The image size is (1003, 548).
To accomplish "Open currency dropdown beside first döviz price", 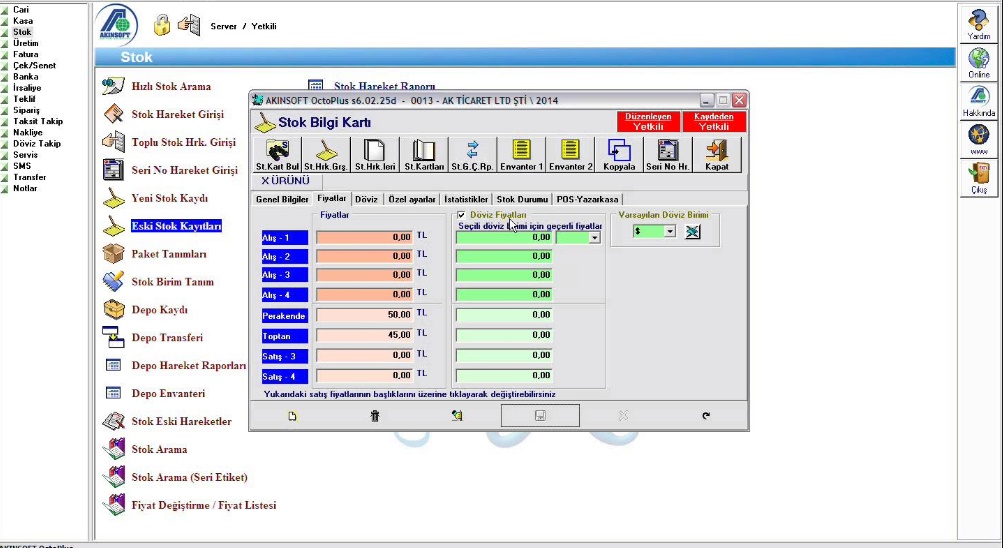I will pyautogui.click(x=595, y=238).
